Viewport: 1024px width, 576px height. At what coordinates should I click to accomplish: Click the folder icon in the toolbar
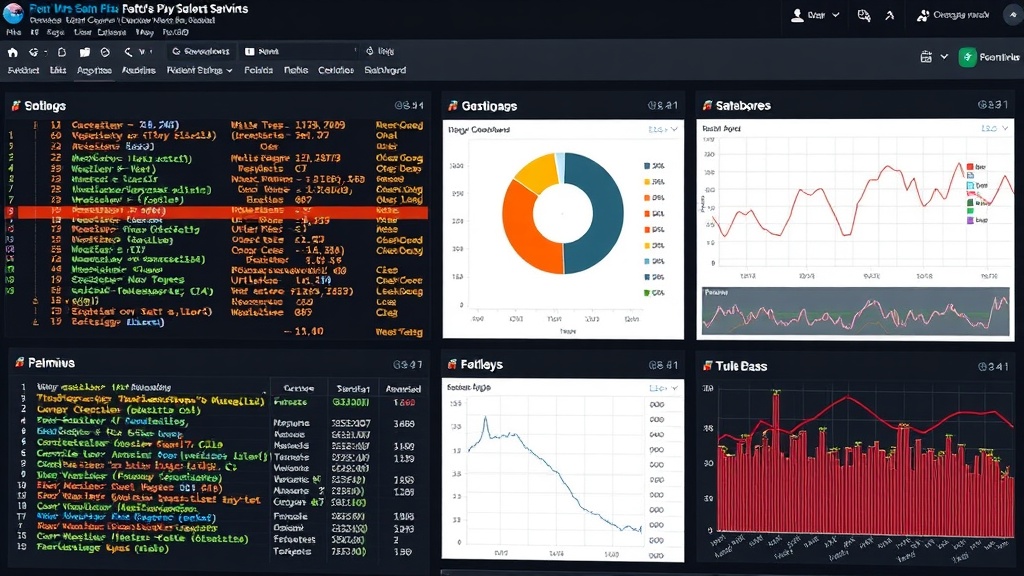coord(85,51)
